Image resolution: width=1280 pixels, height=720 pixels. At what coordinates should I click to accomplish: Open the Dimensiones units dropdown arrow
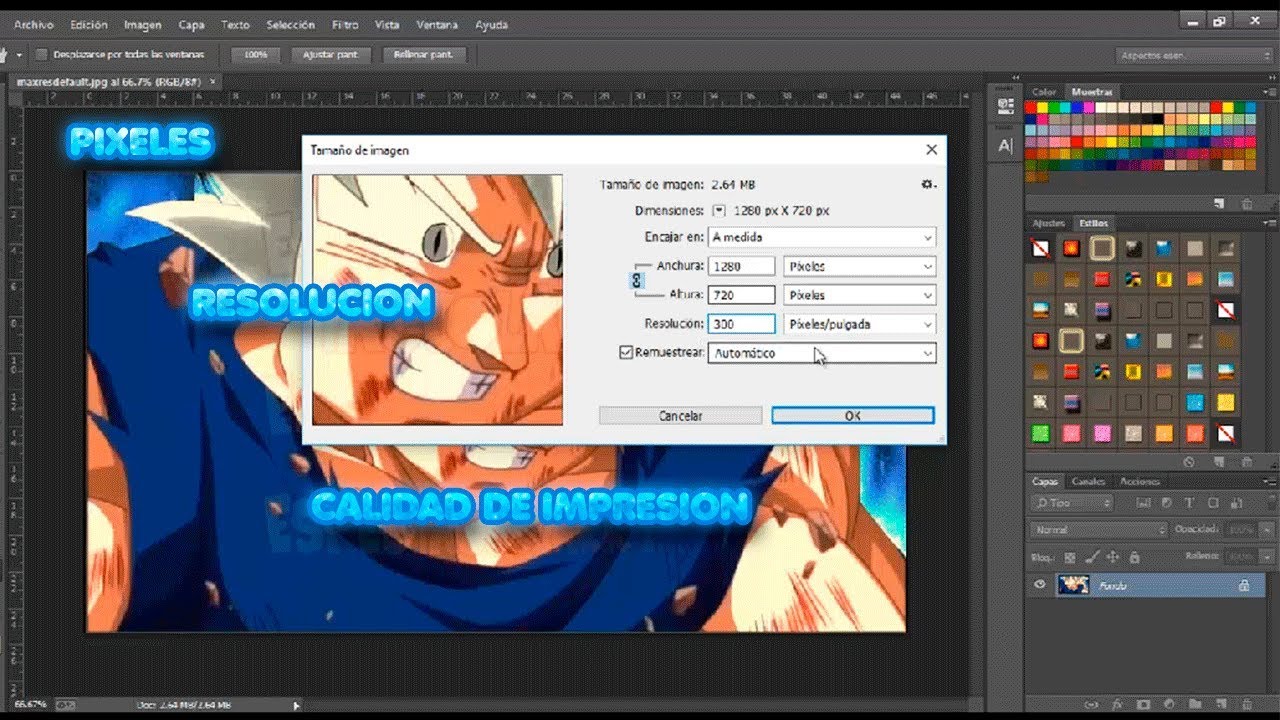click(719, 211)
